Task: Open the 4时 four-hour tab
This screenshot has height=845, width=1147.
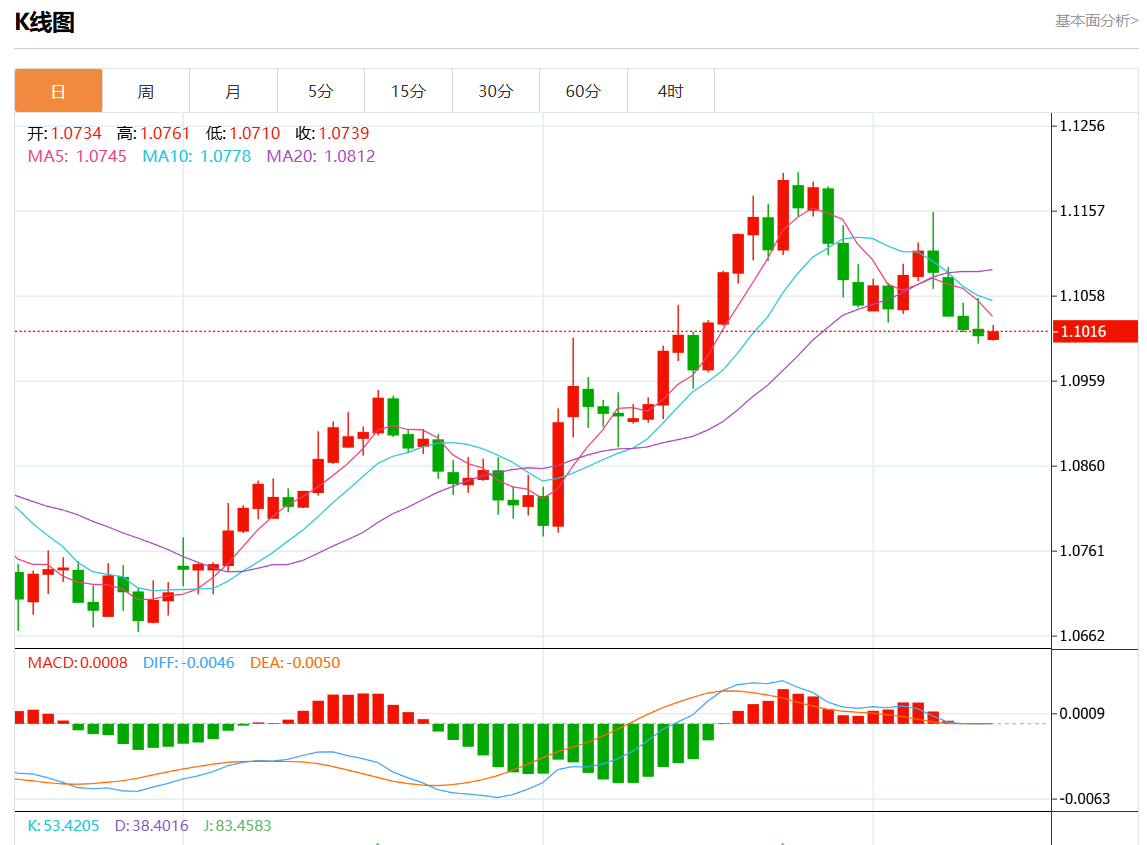Action: click(x=671, y=91)
